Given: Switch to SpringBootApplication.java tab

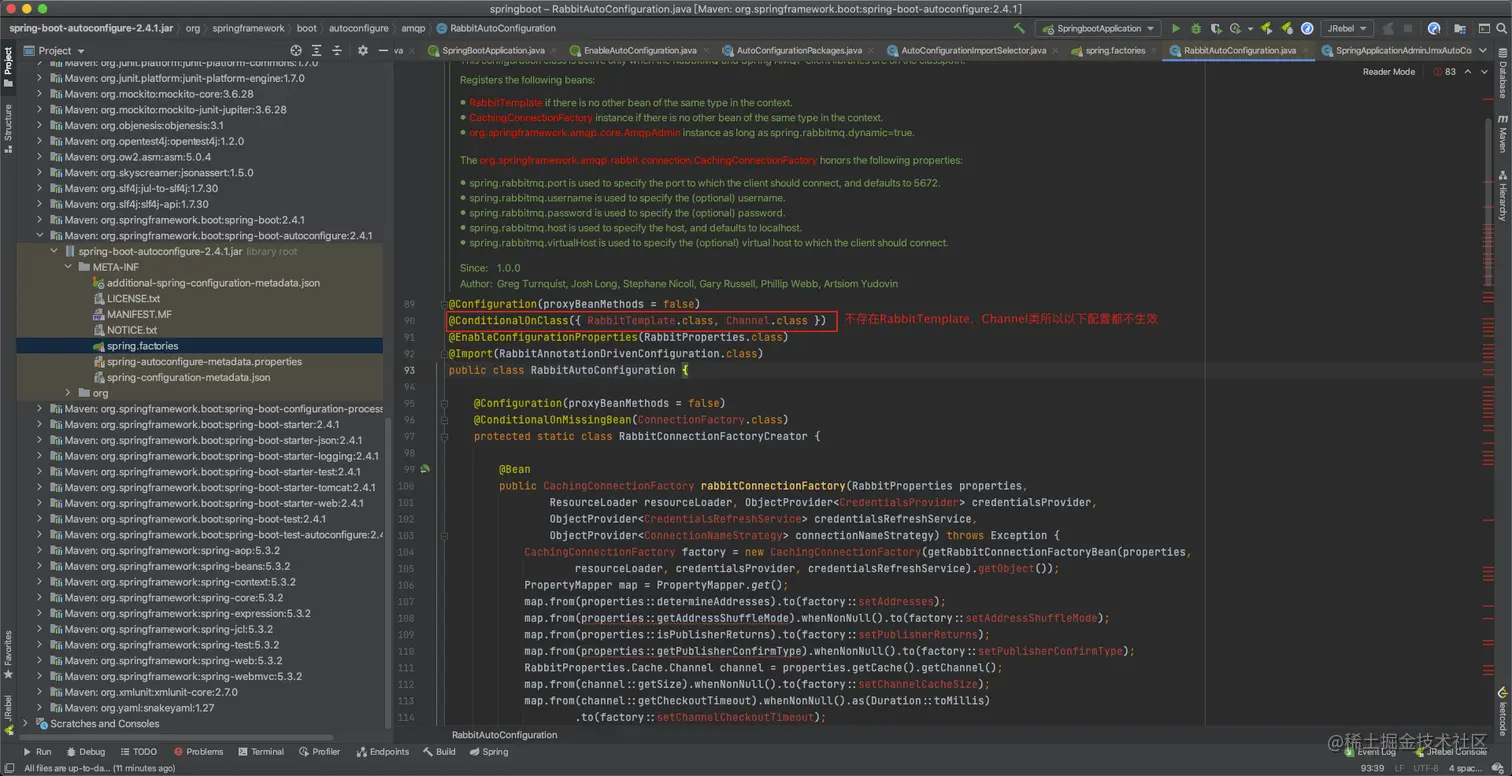Looking at the screenshot, I should point(493,50).
